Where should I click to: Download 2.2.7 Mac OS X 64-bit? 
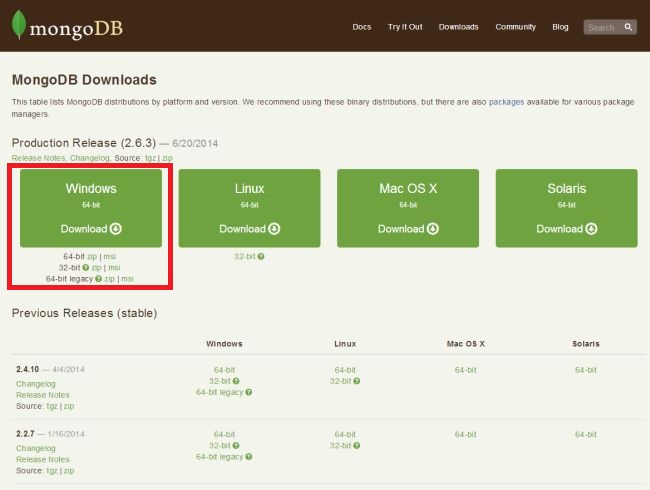466,434
